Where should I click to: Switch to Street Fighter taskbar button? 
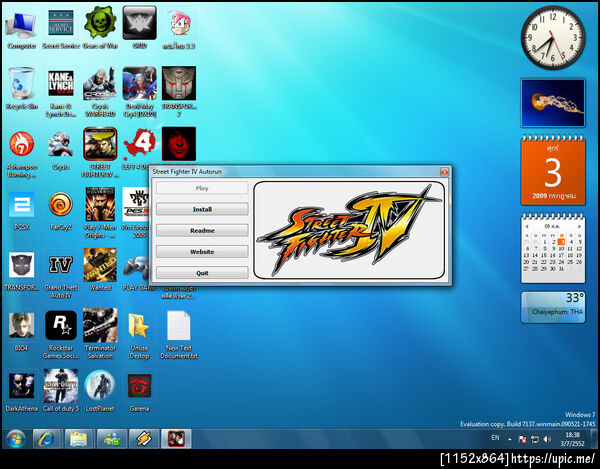[176, 439]
